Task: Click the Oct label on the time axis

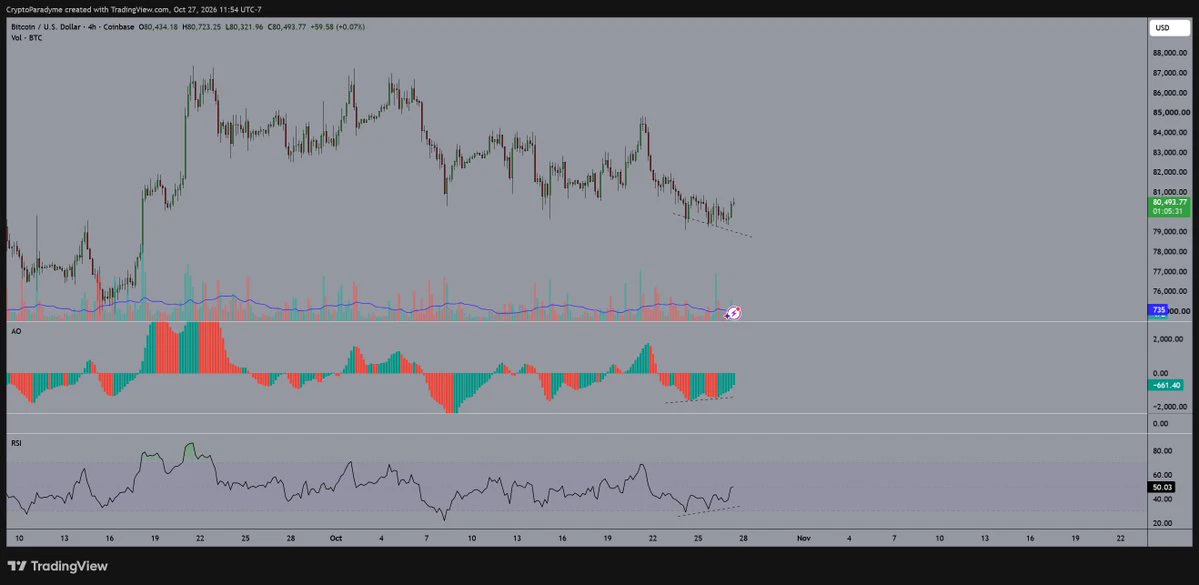Action: point(335,538)
